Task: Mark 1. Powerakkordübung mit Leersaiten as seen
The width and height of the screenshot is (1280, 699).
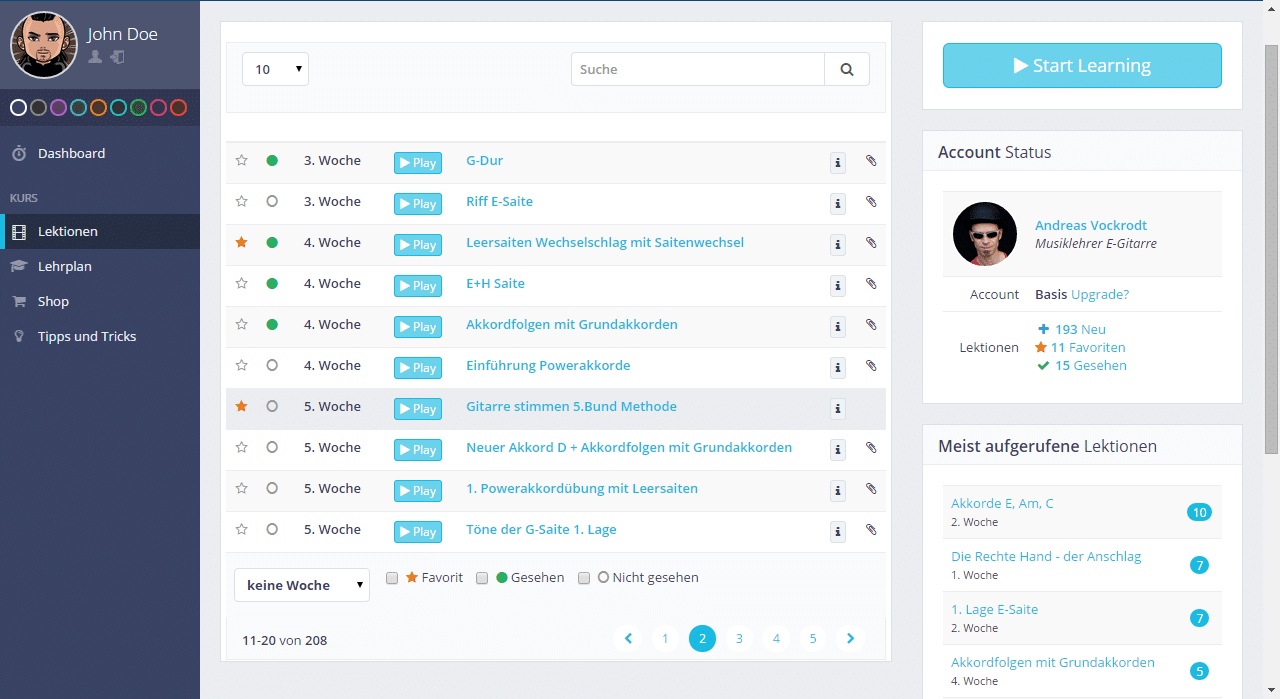Action: pyautogui.click(x=272, y=488)
